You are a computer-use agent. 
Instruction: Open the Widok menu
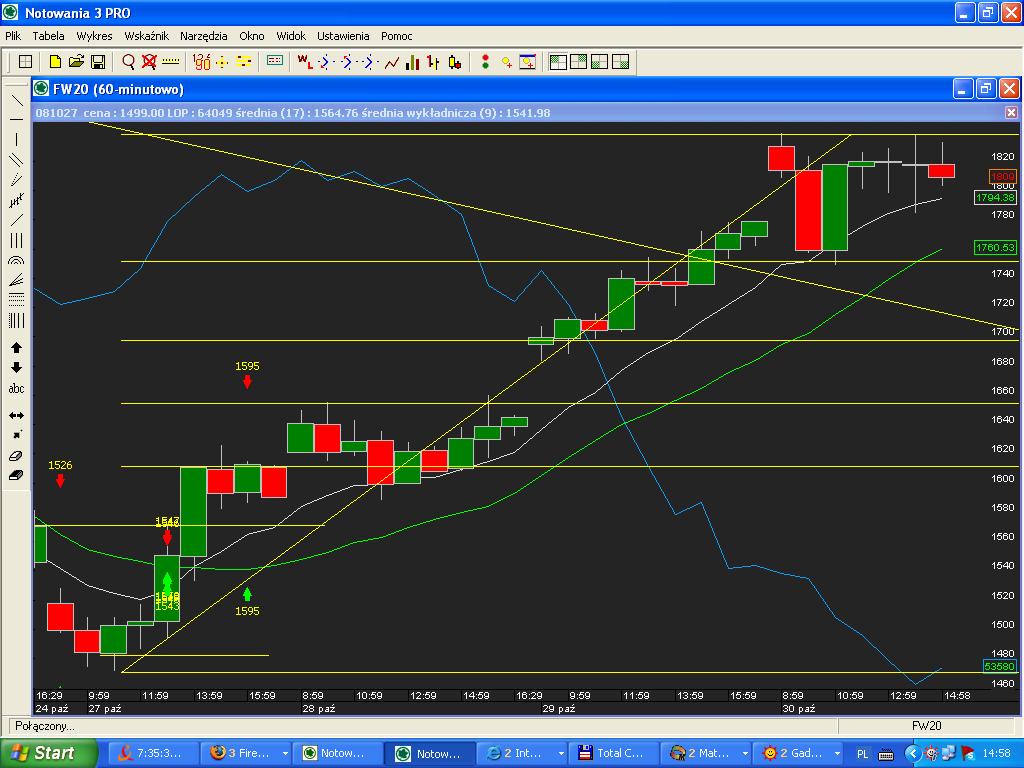291,36
